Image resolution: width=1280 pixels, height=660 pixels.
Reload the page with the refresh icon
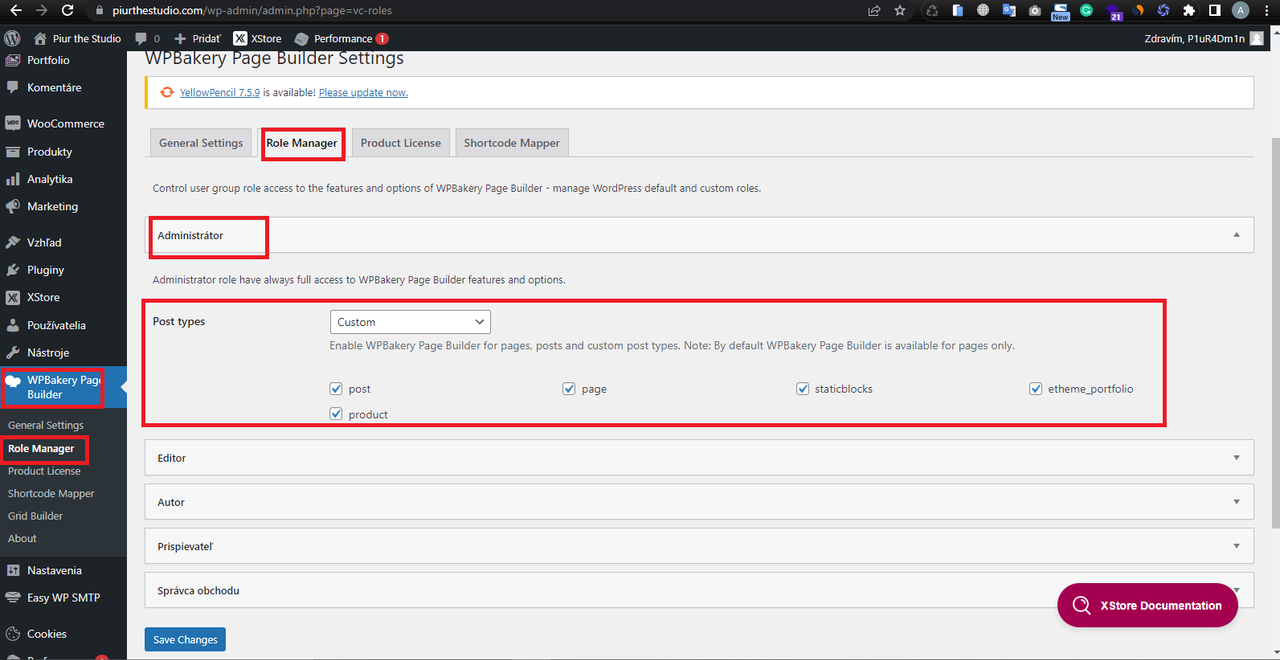67,10
